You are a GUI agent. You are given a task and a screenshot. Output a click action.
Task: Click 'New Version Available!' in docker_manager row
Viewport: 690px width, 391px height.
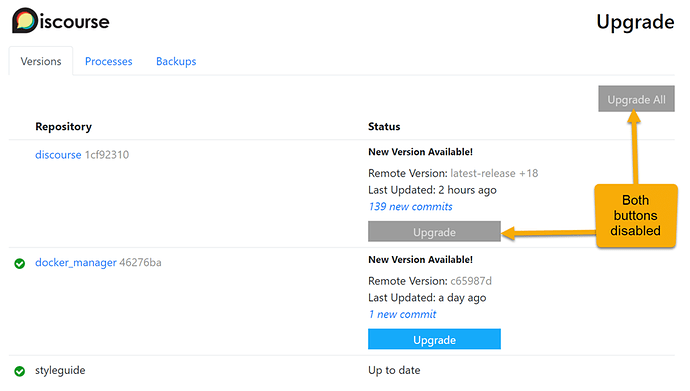tap(420, 260)
